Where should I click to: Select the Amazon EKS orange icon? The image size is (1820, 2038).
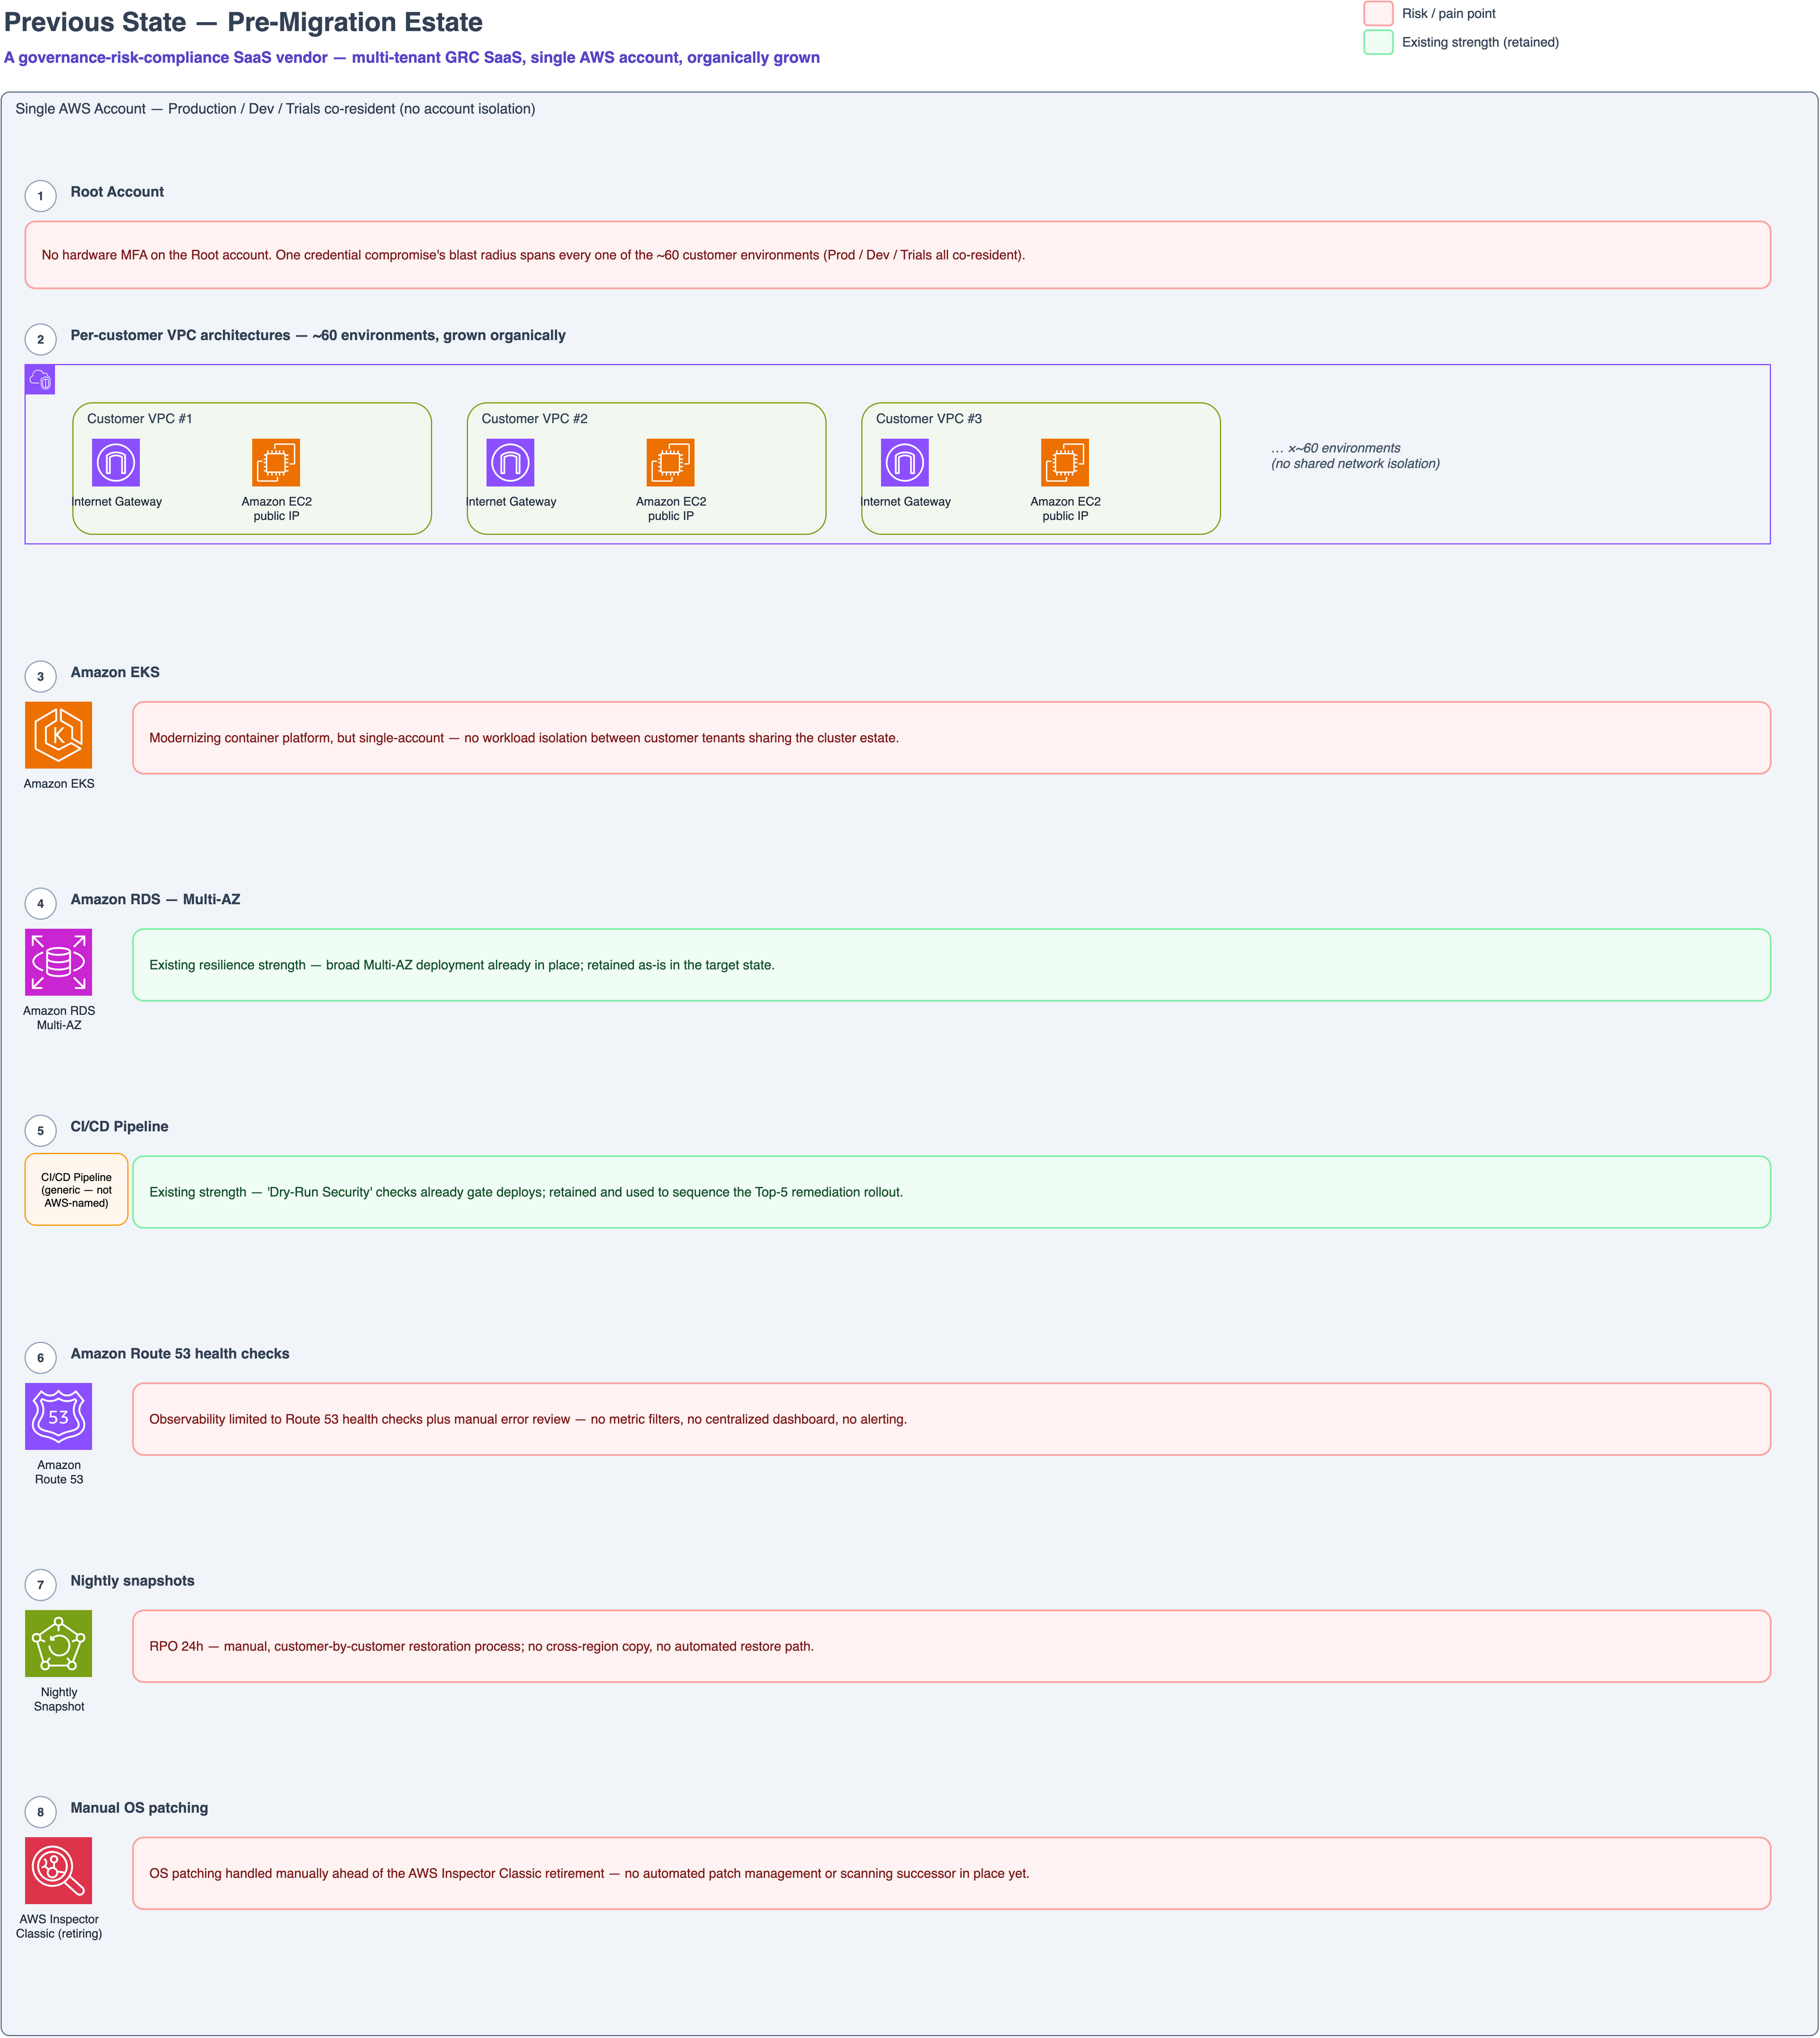[x=59, y=736]
